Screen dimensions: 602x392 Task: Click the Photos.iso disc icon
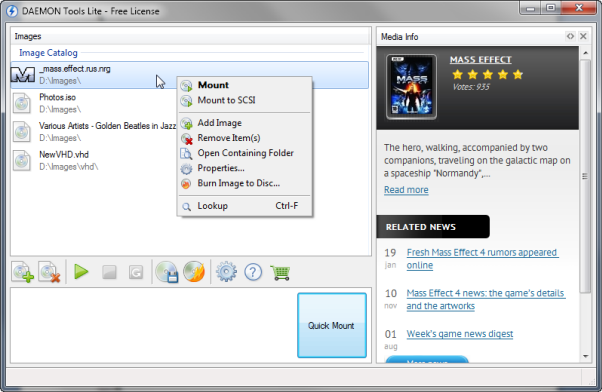click(22, 103)
